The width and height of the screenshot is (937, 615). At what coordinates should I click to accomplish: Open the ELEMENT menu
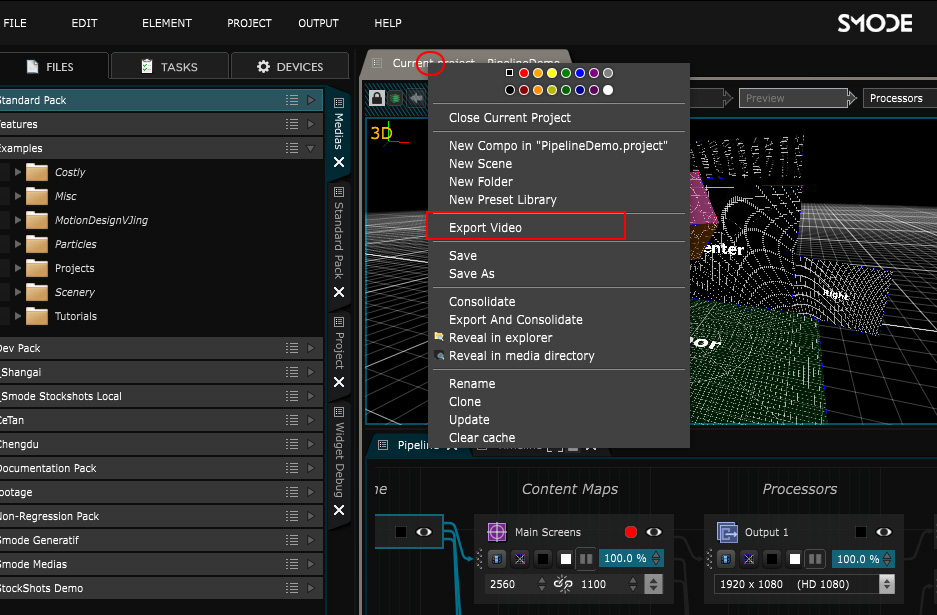(167, 23)
